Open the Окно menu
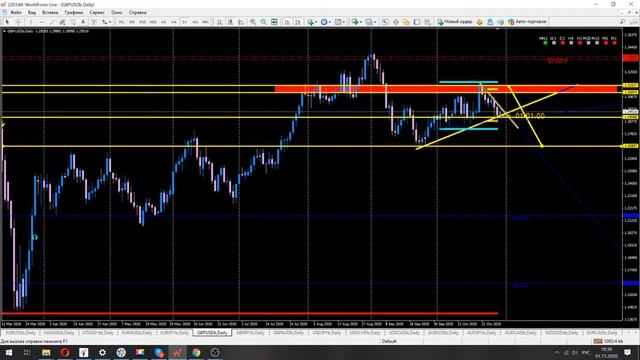Screen dimensions: 640x360 coord(117,13)
